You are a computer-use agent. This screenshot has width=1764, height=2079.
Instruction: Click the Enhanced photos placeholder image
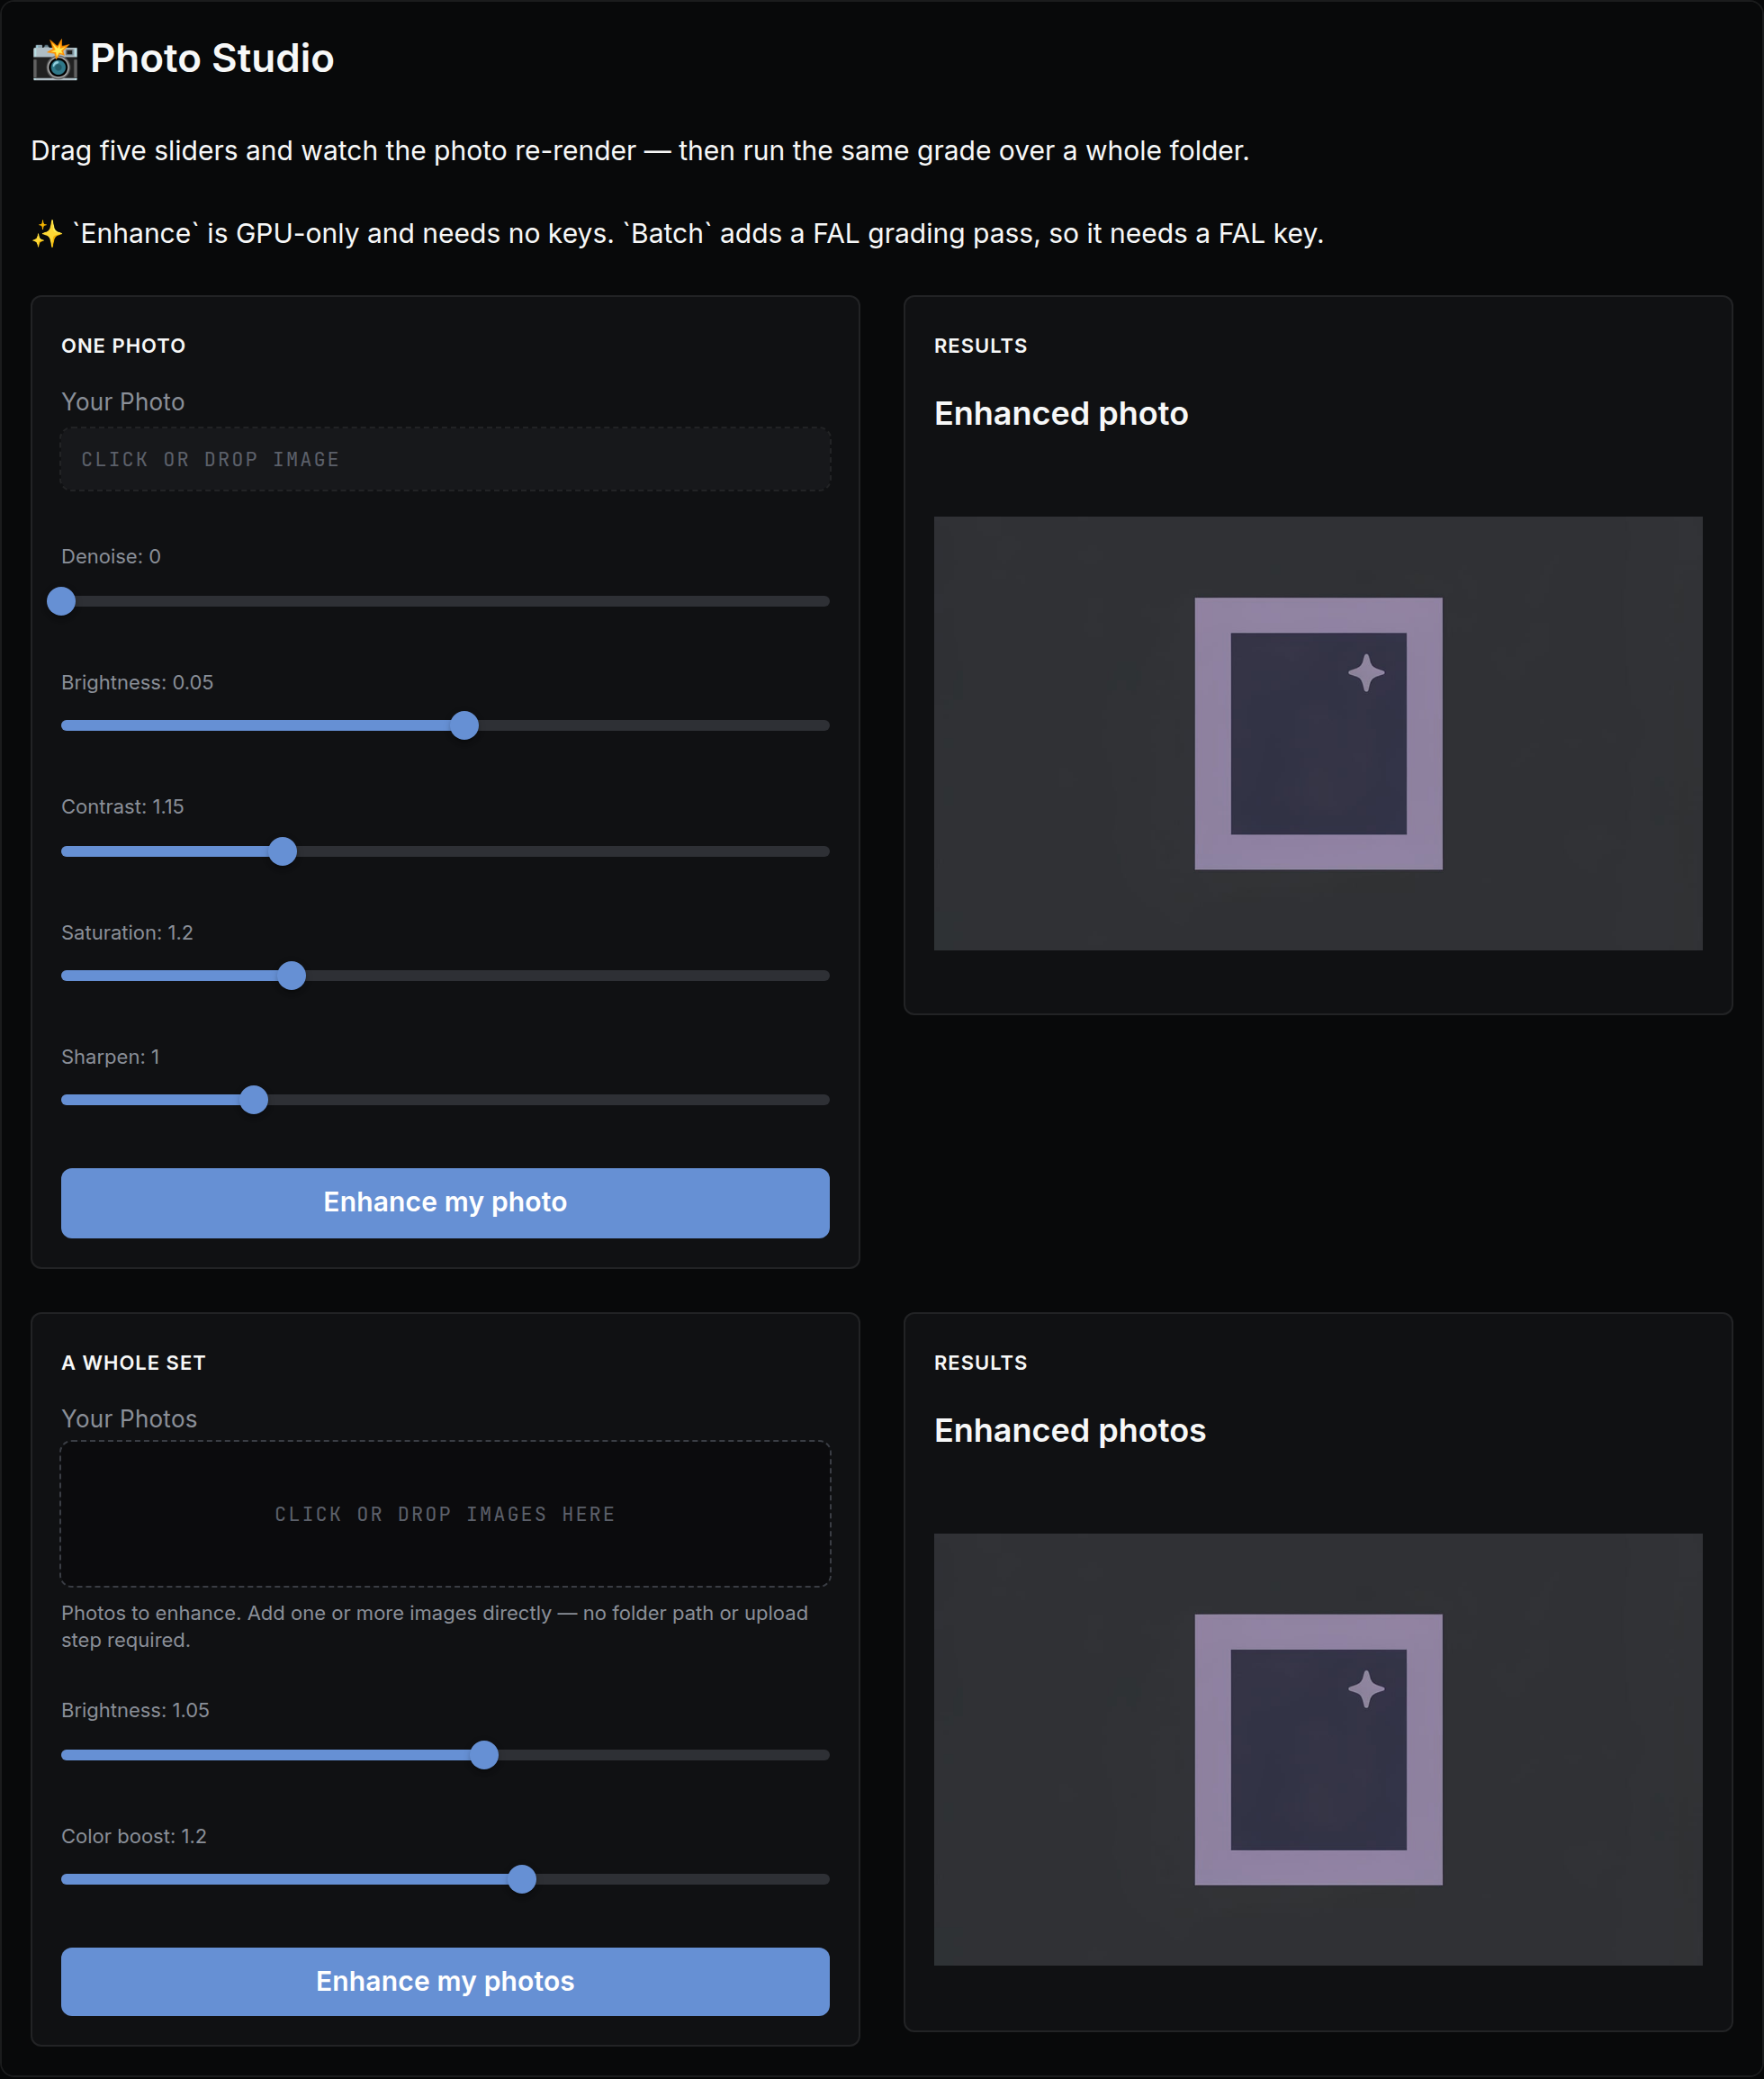(x=1318, y=1749)
